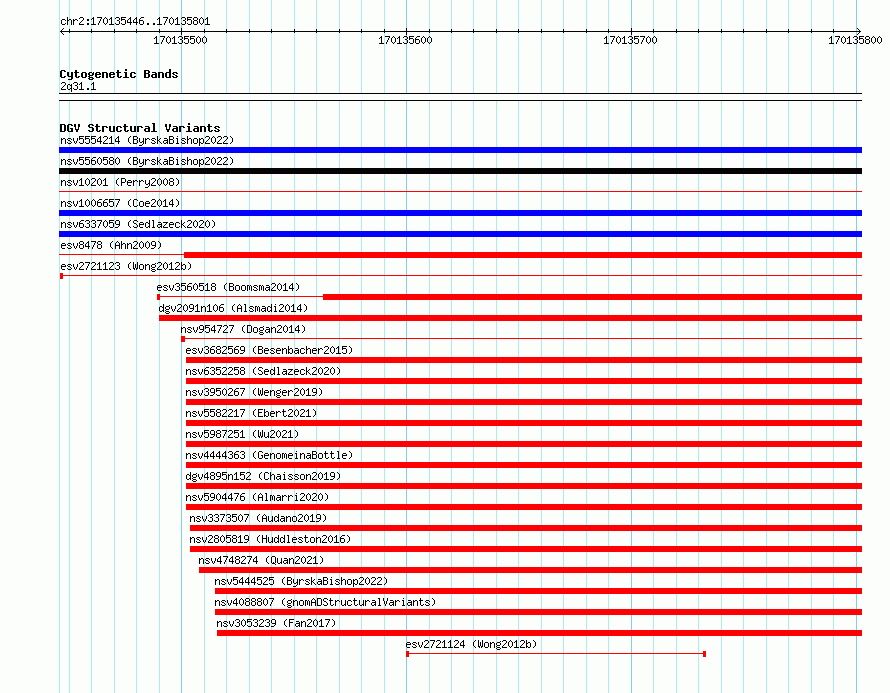Click the black bar under nsv5560580
Screen dimensions: 890x693
point(460,171)
